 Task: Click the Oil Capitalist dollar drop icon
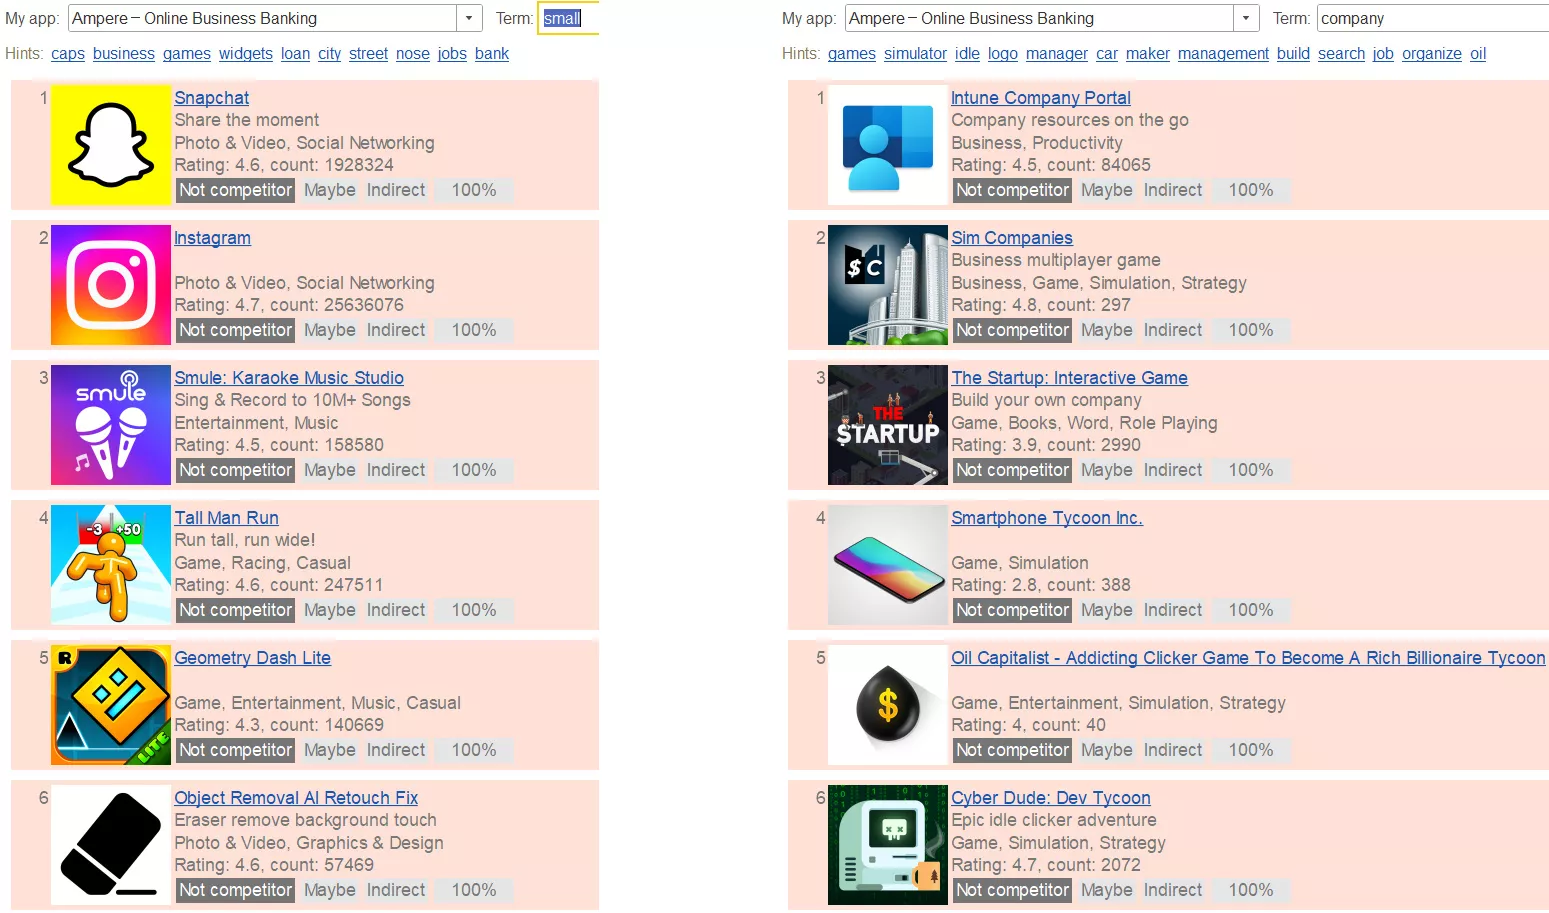pos(888,705)
